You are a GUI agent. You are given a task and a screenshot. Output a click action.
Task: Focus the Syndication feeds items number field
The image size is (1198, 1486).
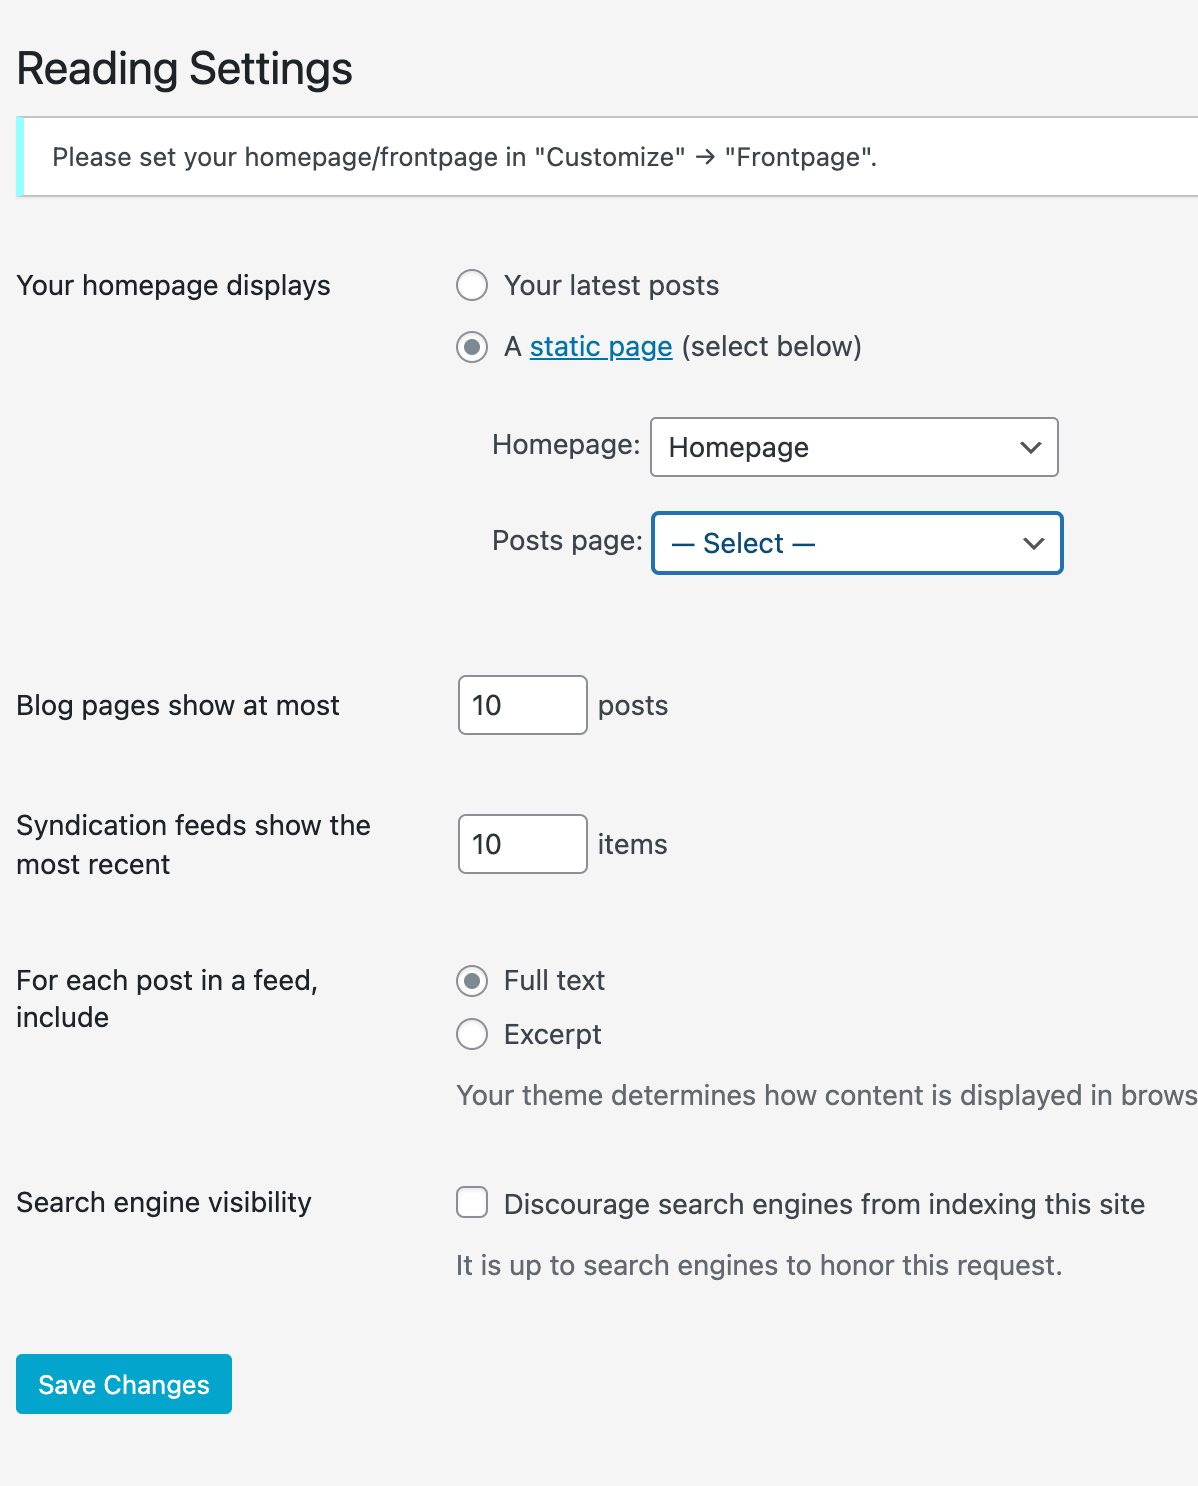[x=522, y=844]
